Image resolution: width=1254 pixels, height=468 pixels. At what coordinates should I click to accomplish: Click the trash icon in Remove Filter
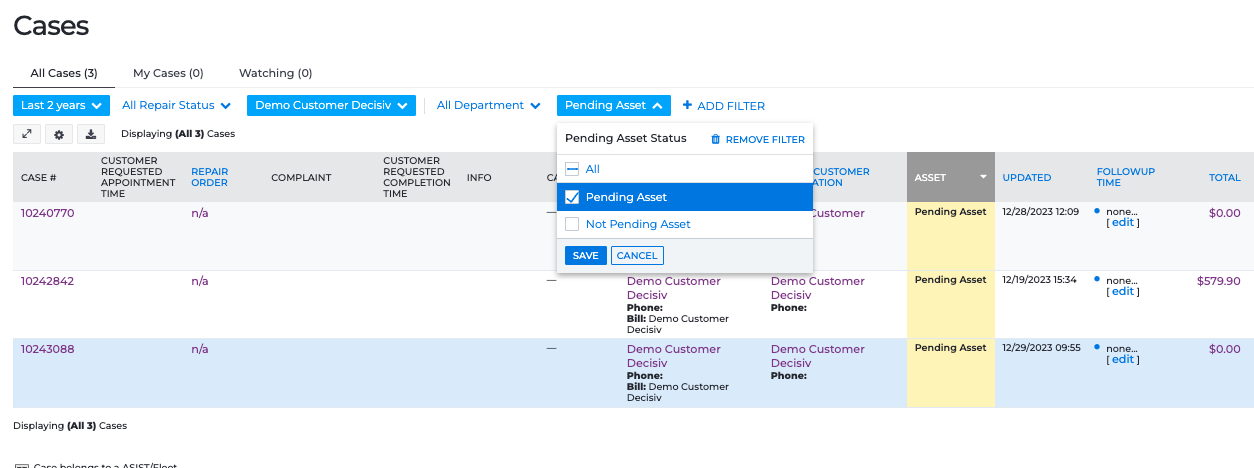715,140
